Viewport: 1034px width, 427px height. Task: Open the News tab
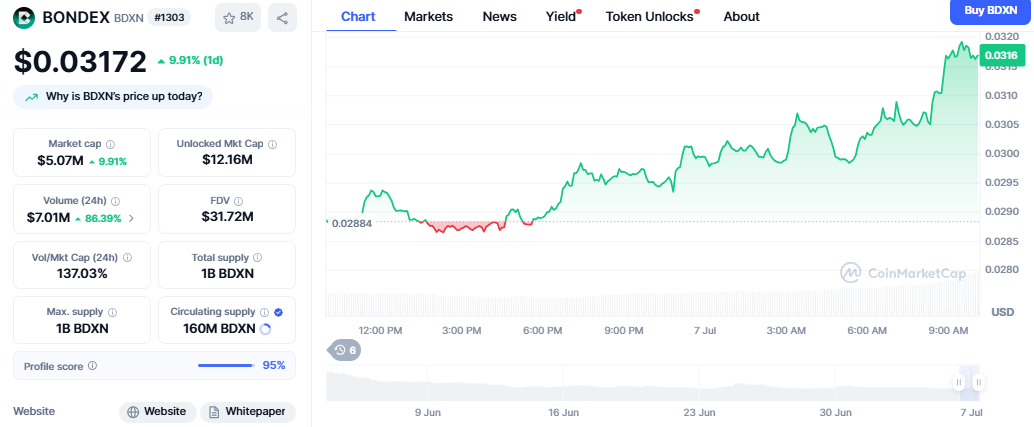tap(500, 16)
